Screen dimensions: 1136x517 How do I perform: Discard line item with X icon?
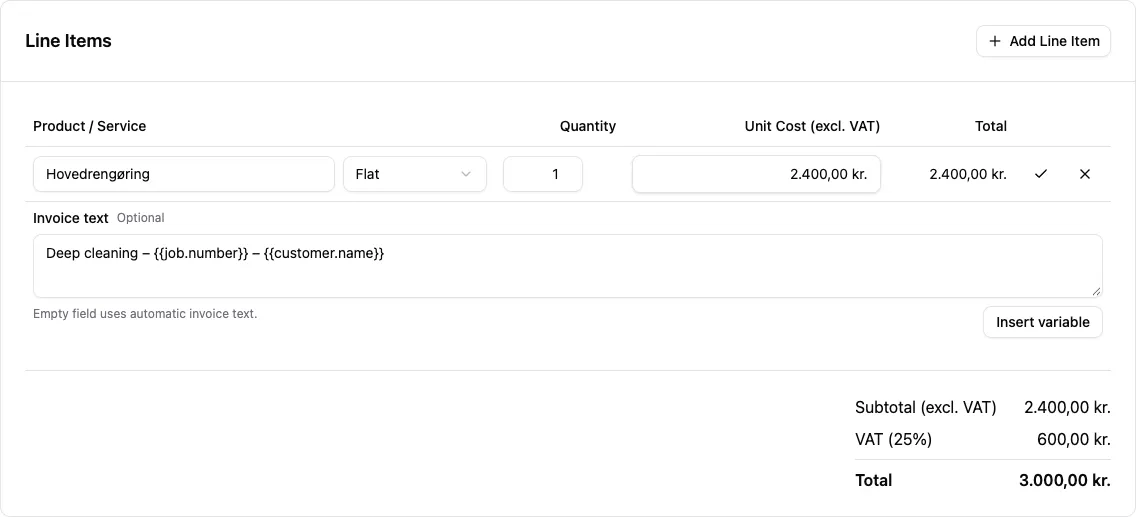pyautogui.click(x=1085, y=174)
